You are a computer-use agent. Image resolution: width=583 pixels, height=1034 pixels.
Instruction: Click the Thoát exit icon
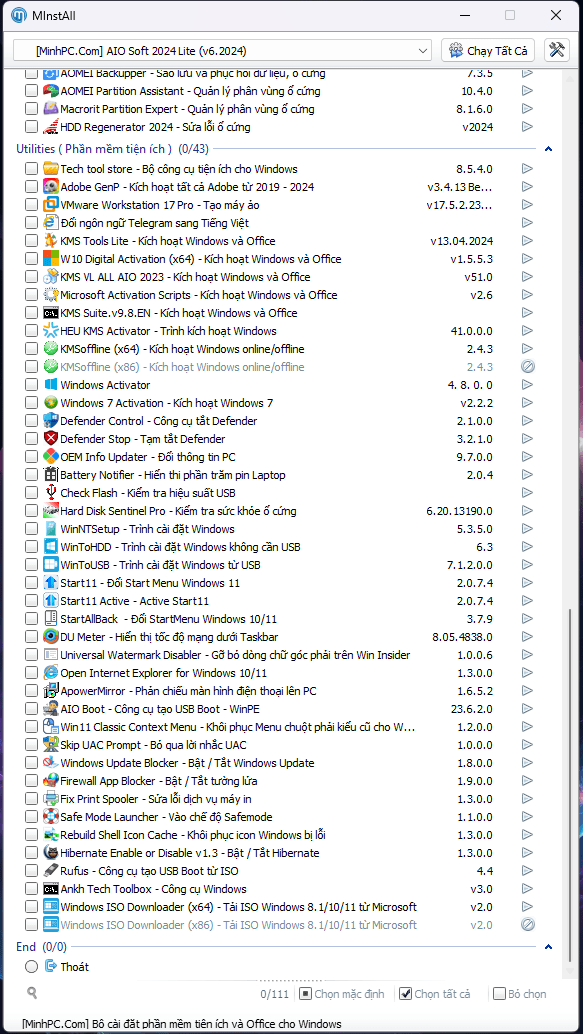(51, 966)
